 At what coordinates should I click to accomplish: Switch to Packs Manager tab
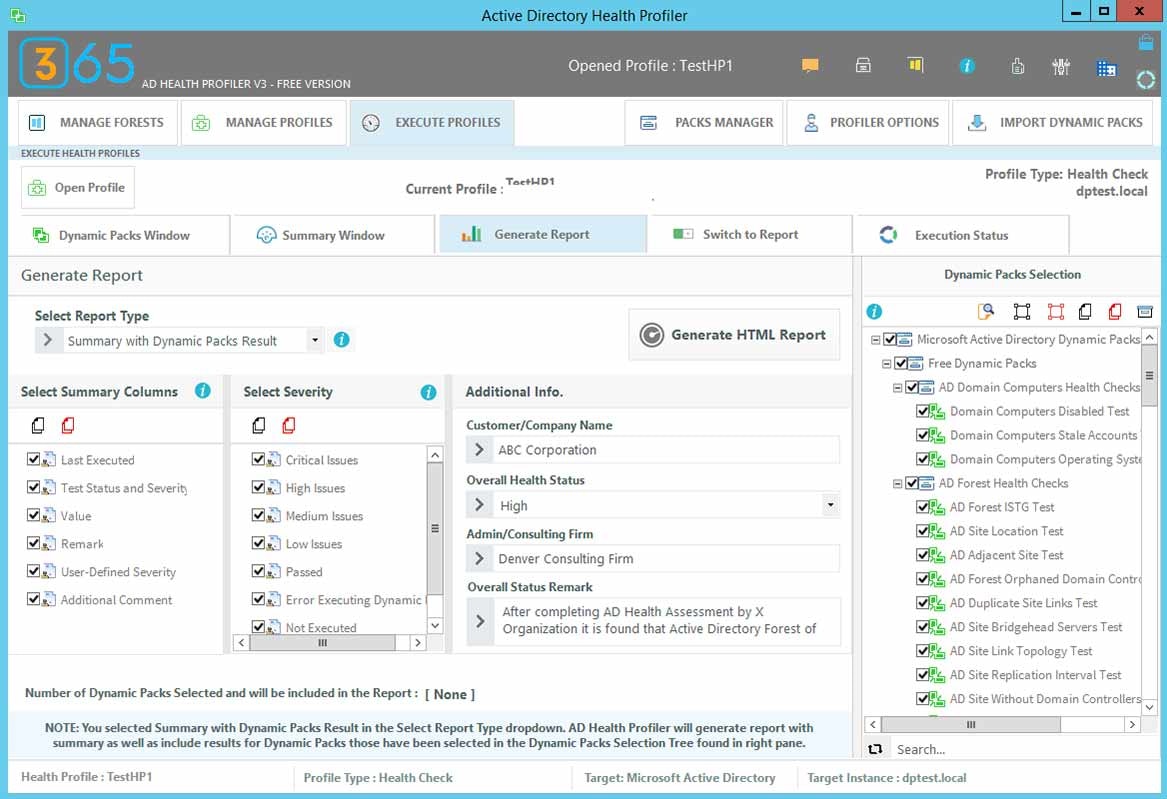click(x=704, y=122)
